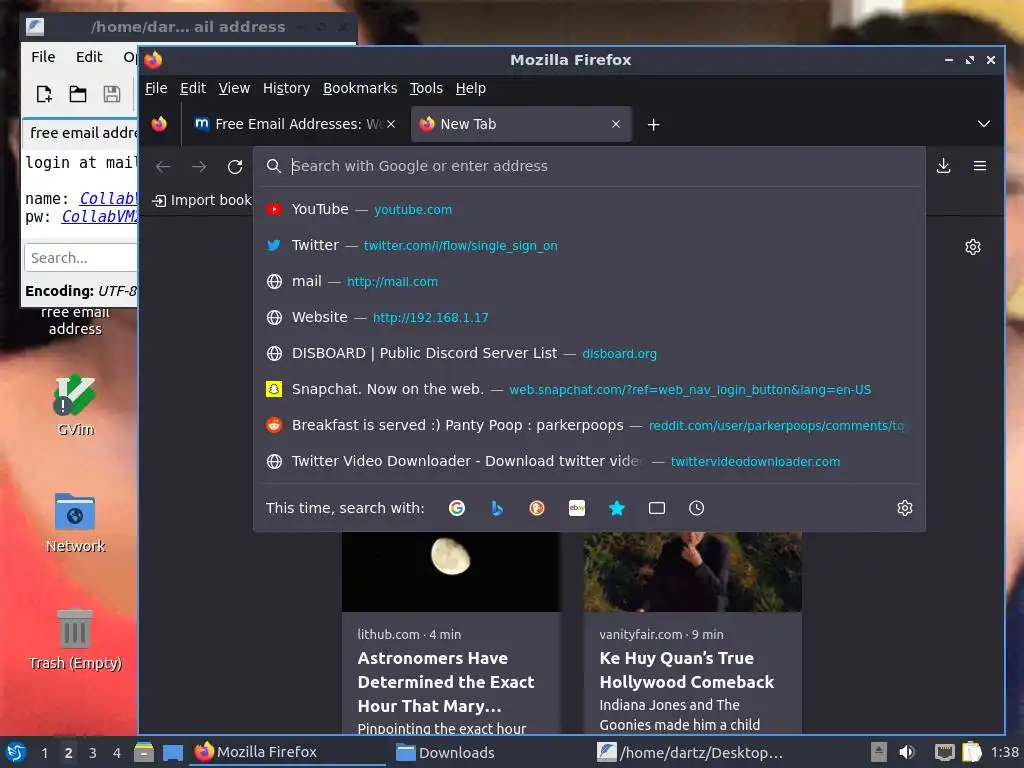Switch to workspace 4 in the pager
This screenshot has width=1024, height=768.
[x=117, y=753]
